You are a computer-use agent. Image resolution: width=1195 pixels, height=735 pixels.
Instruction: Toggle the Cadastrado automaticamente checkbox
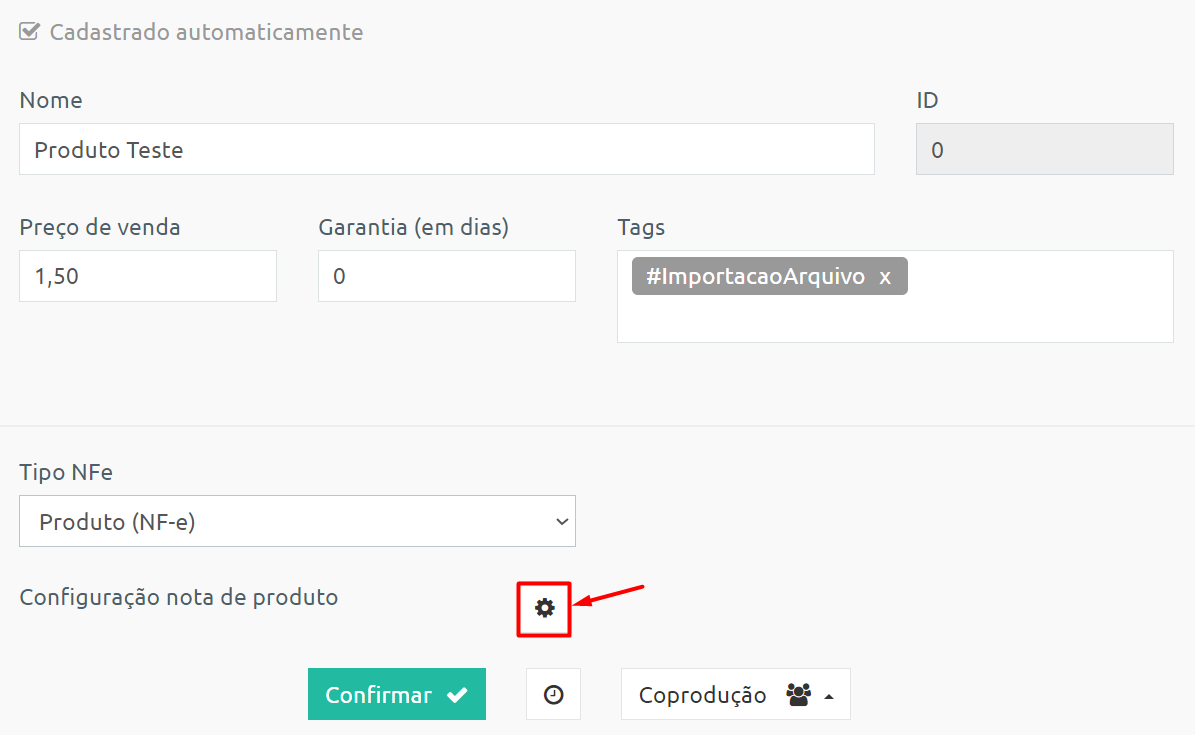pyautogui.click(x=30, y=32)
